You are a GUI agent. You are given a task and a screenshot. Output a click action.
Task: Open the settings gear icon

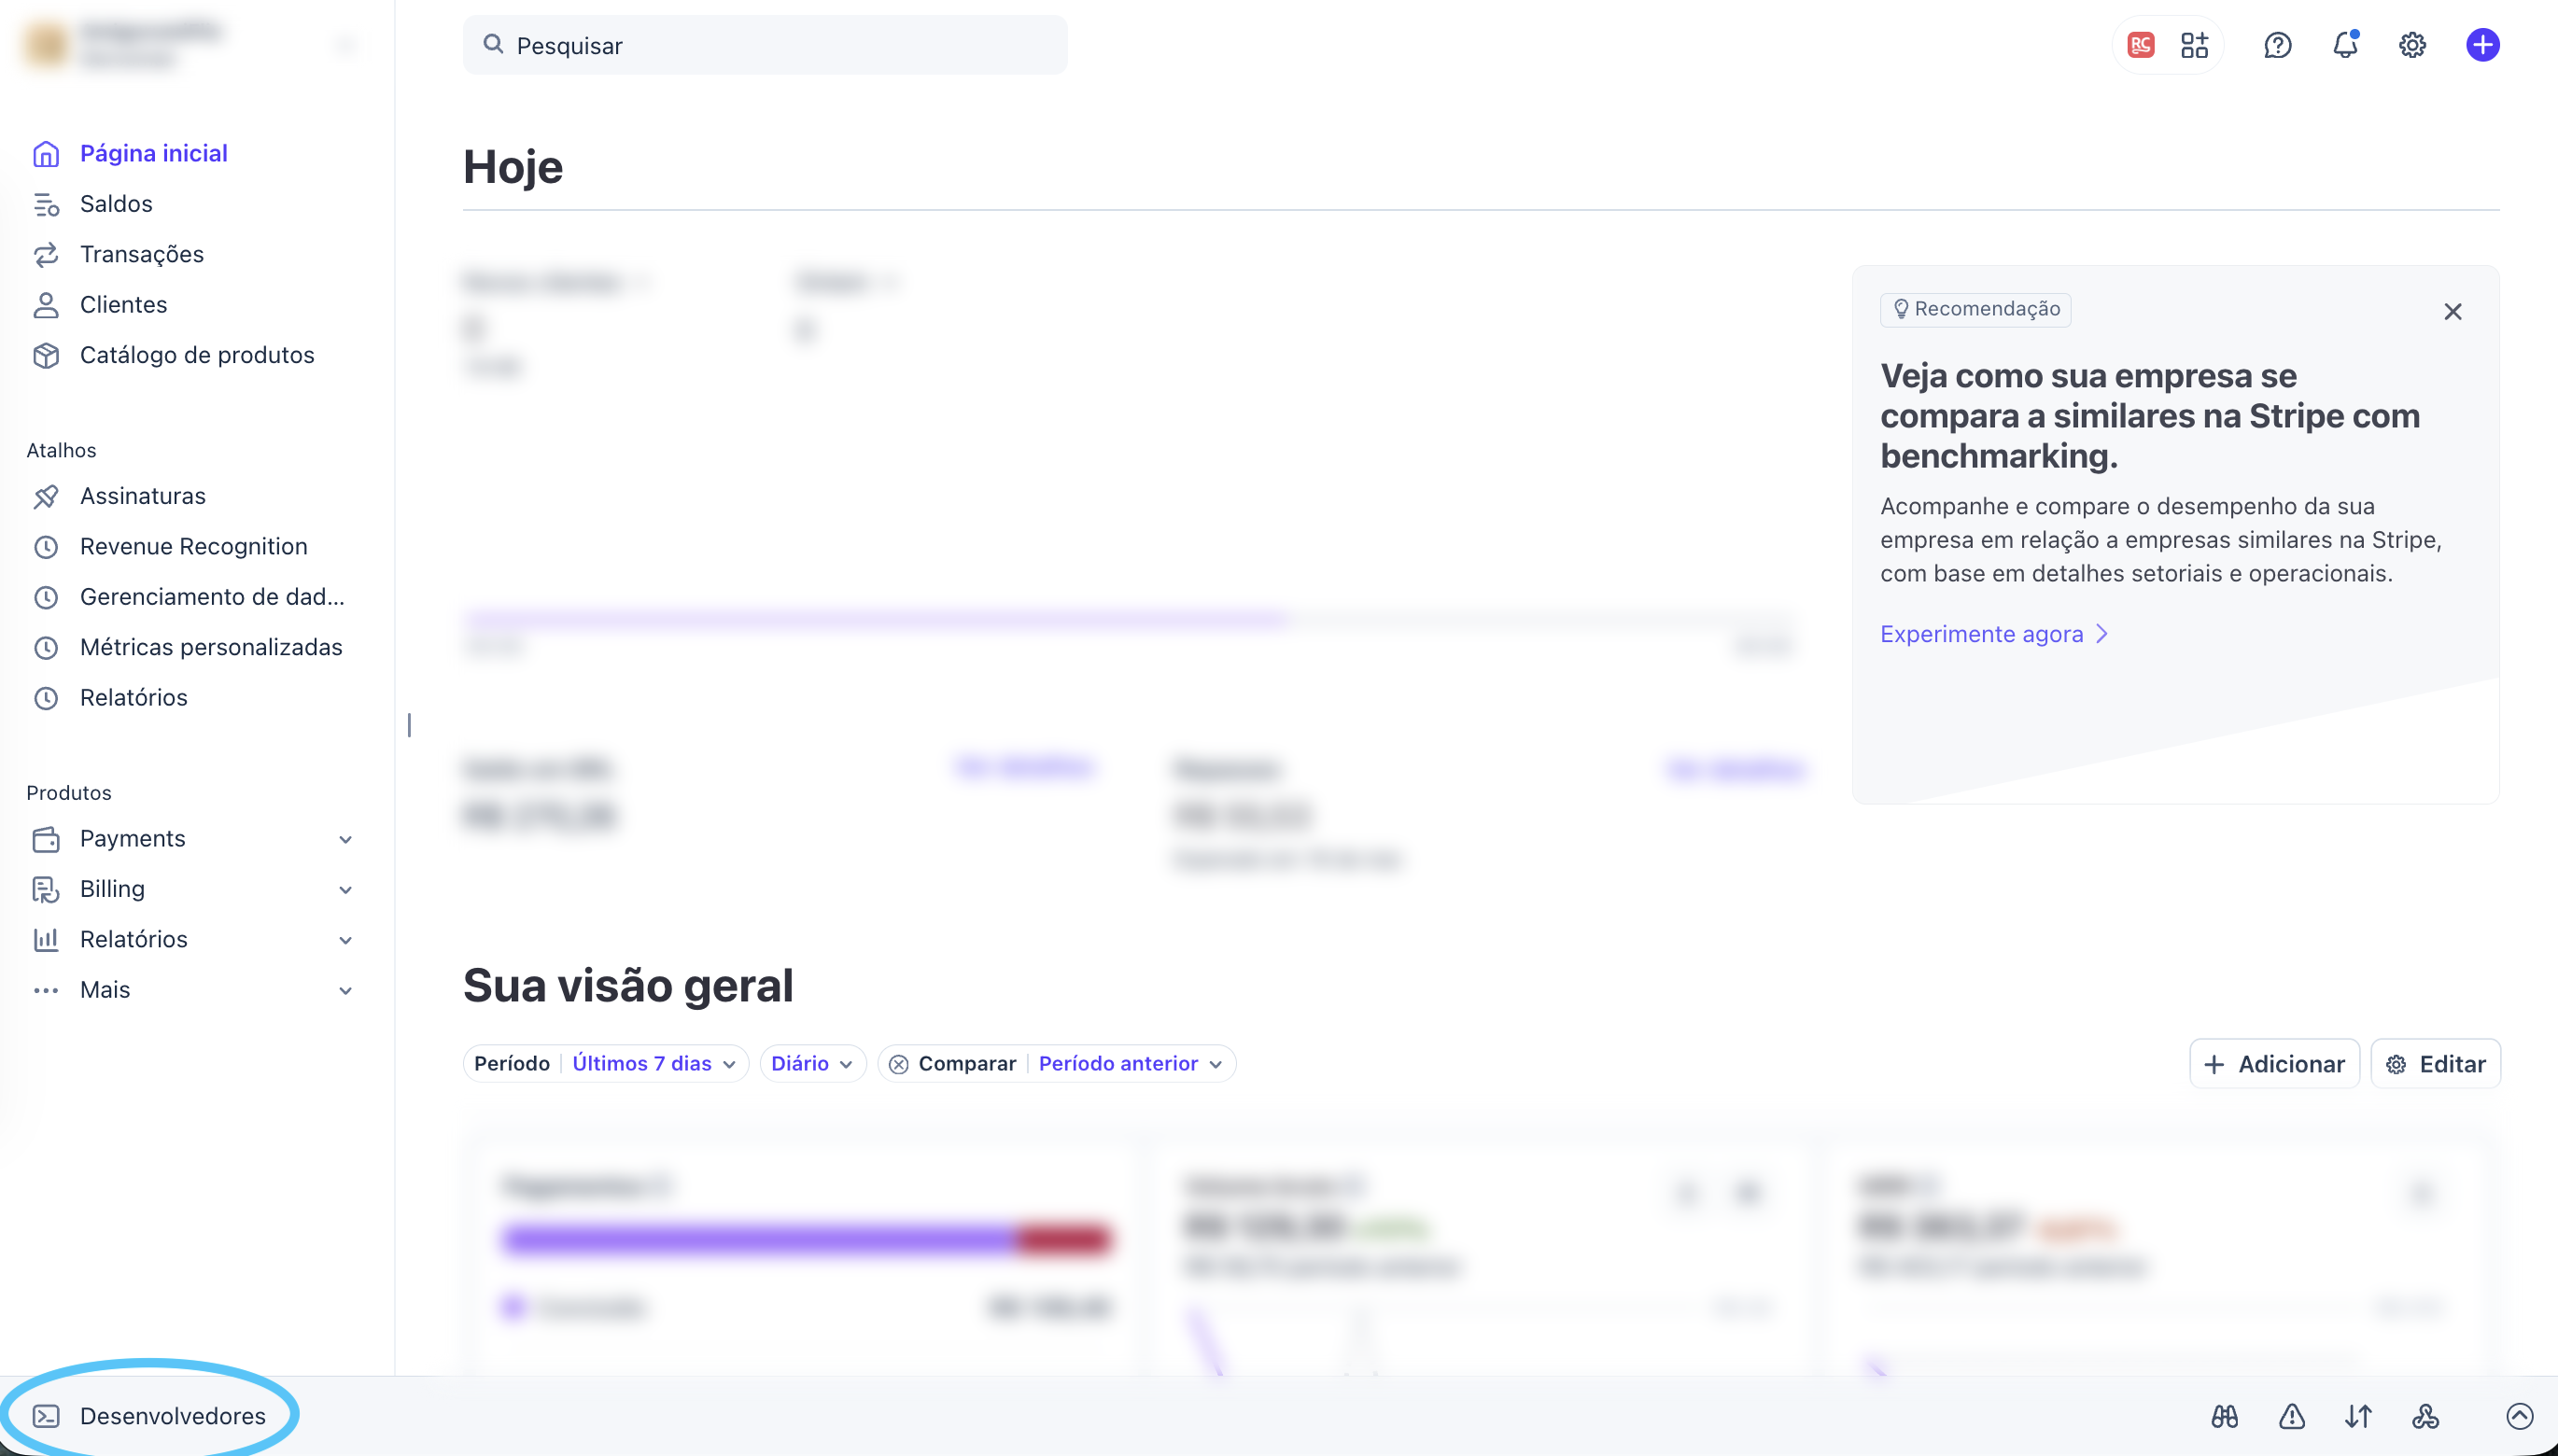point(2412,45)
